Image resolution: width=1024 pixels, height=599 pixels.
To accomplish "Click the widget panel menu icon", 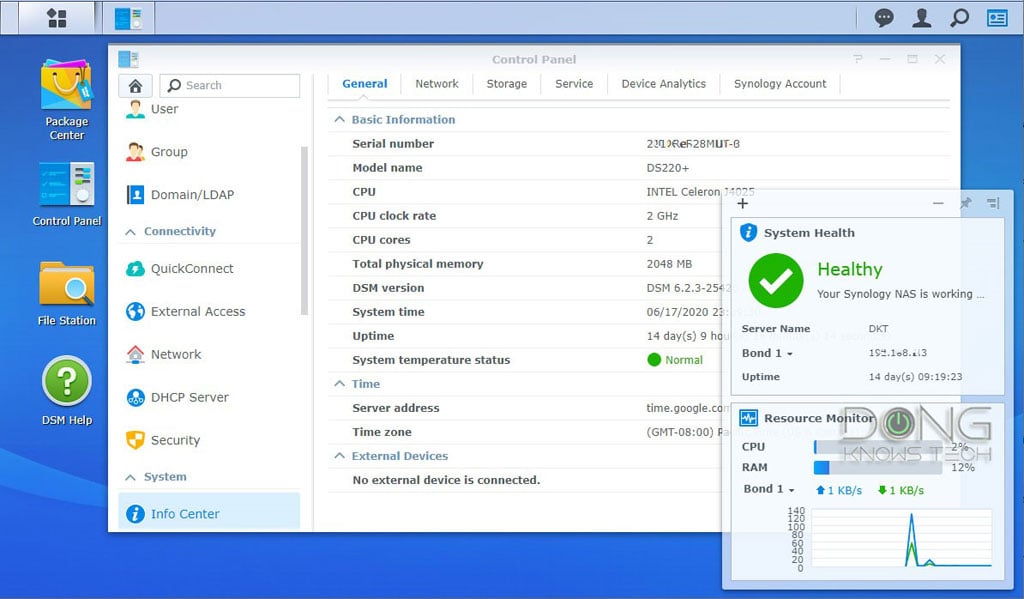I will (993, 203).
